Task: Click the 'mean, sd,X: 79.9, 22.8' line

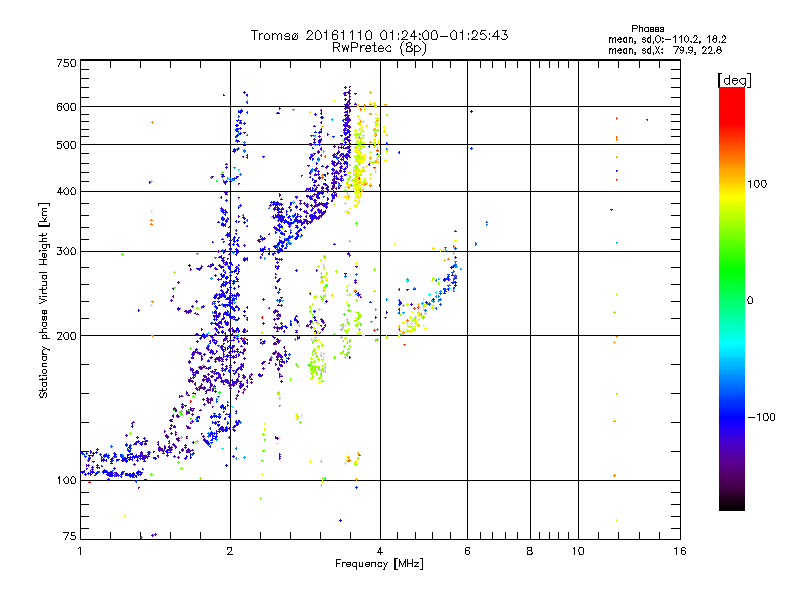Action: coord(665,50)
